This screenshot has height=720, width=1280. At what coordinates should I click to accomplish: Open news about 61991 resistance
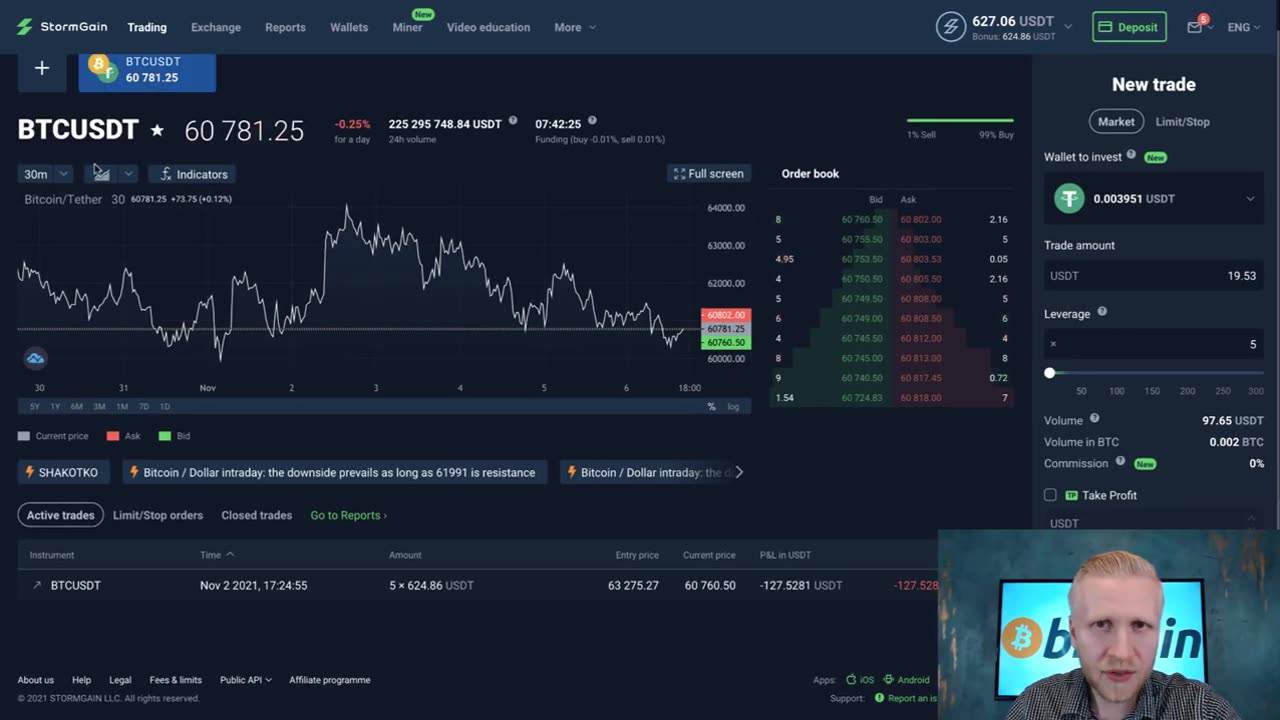click(x=335, y=472)
